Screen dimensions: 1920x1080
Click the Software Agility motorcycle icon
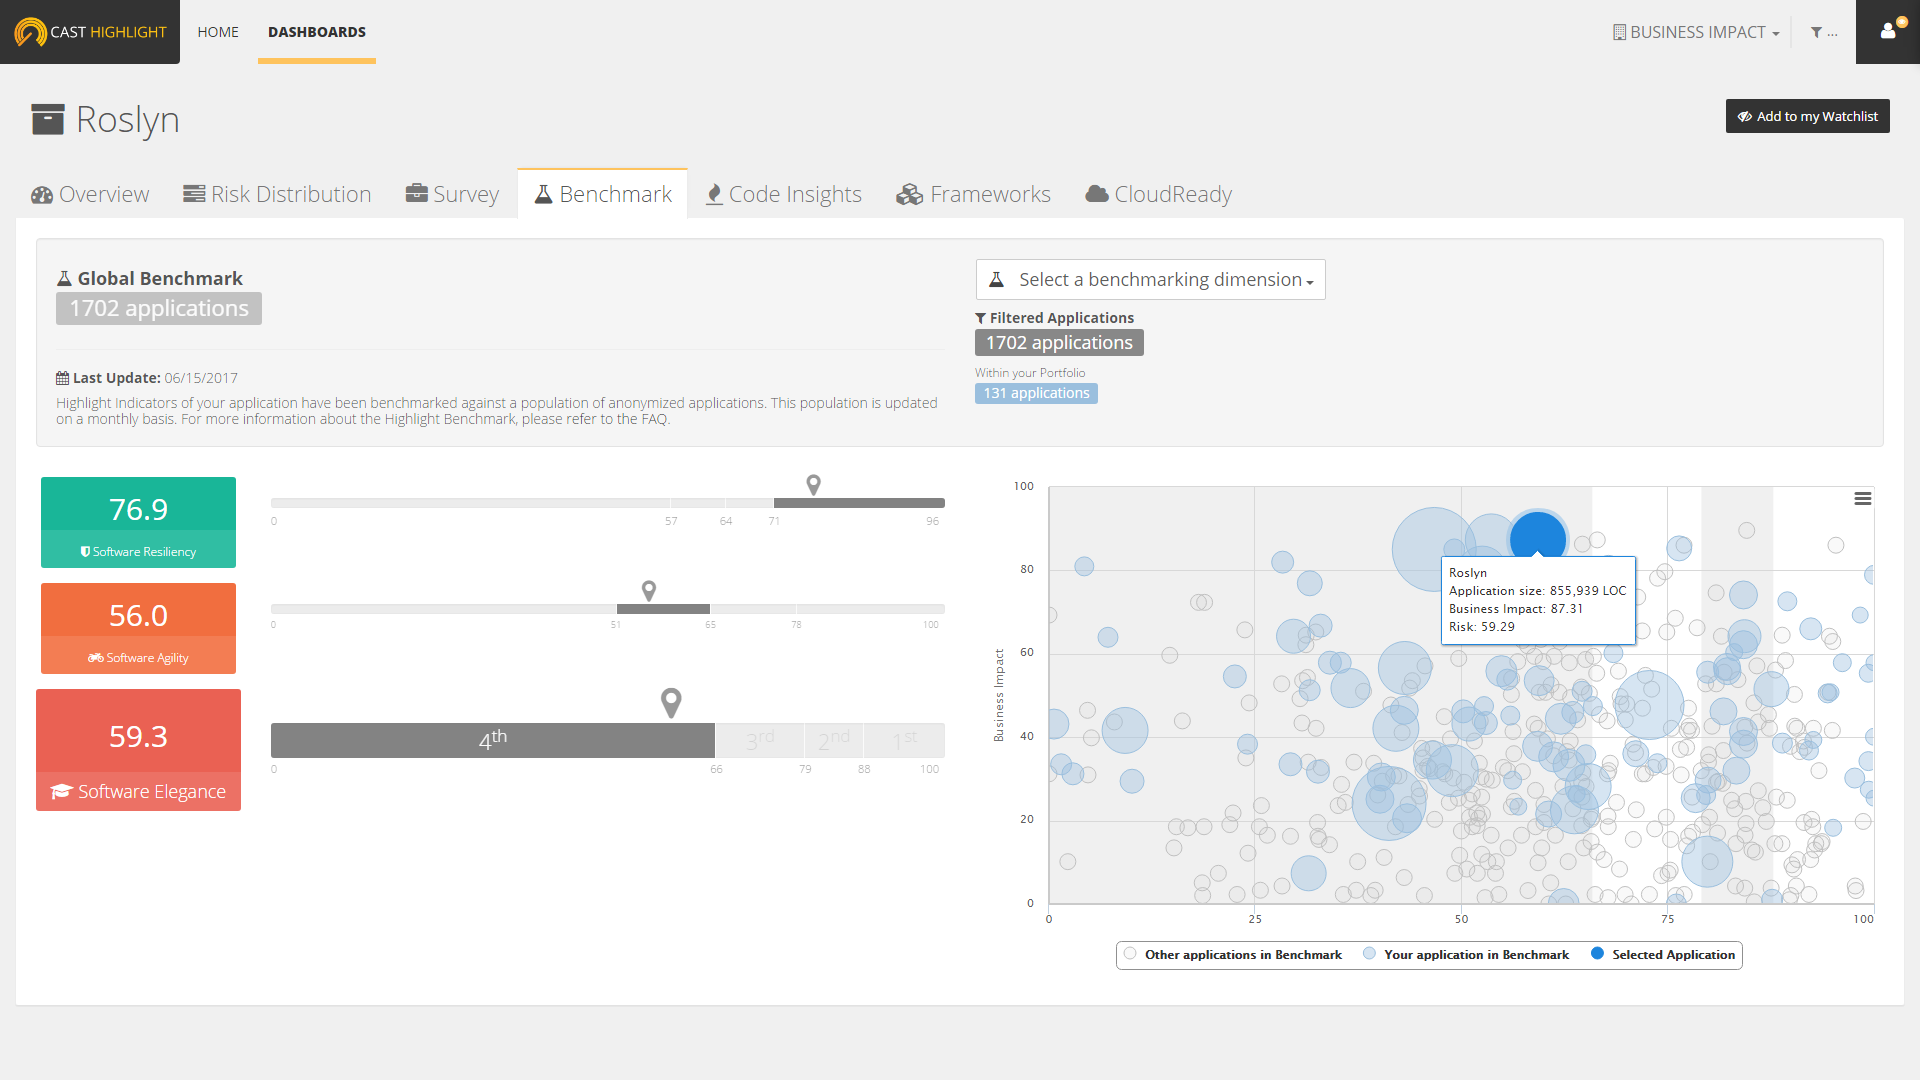pos(95,658)
